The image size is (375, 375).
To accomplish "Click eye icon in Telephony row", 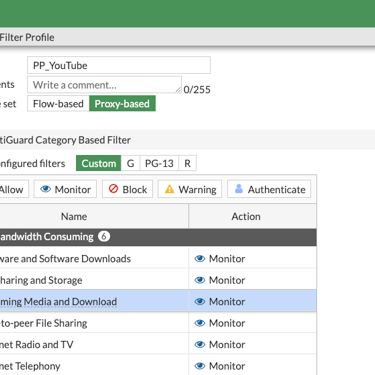I will tap(200, 366).
